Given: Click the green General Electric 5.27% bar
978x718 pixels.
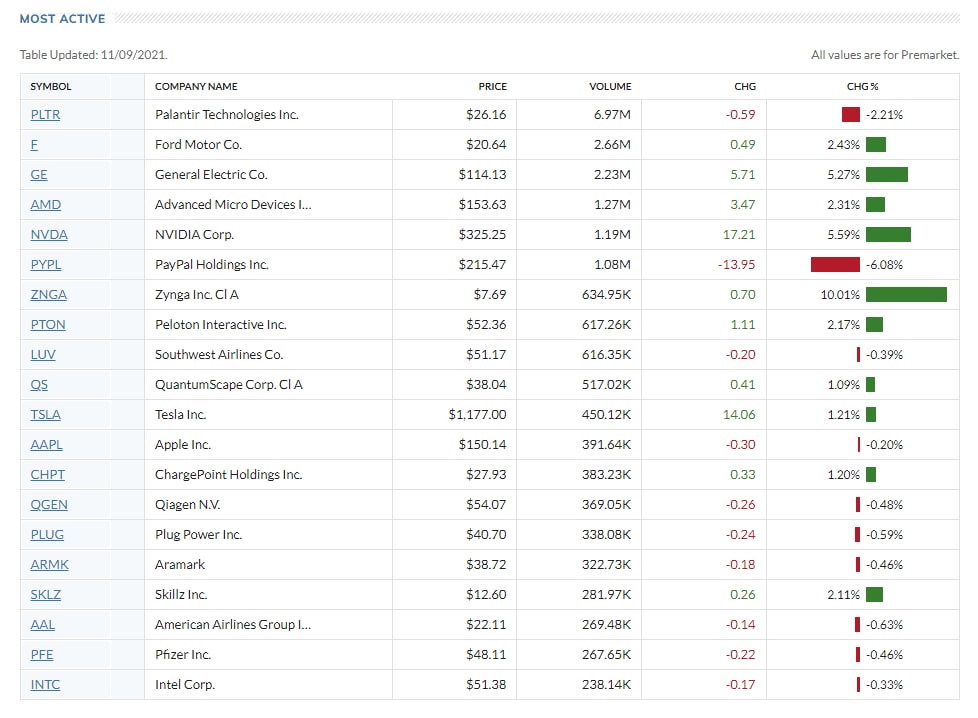Looking at the screenshot, I should coord(887,175).
